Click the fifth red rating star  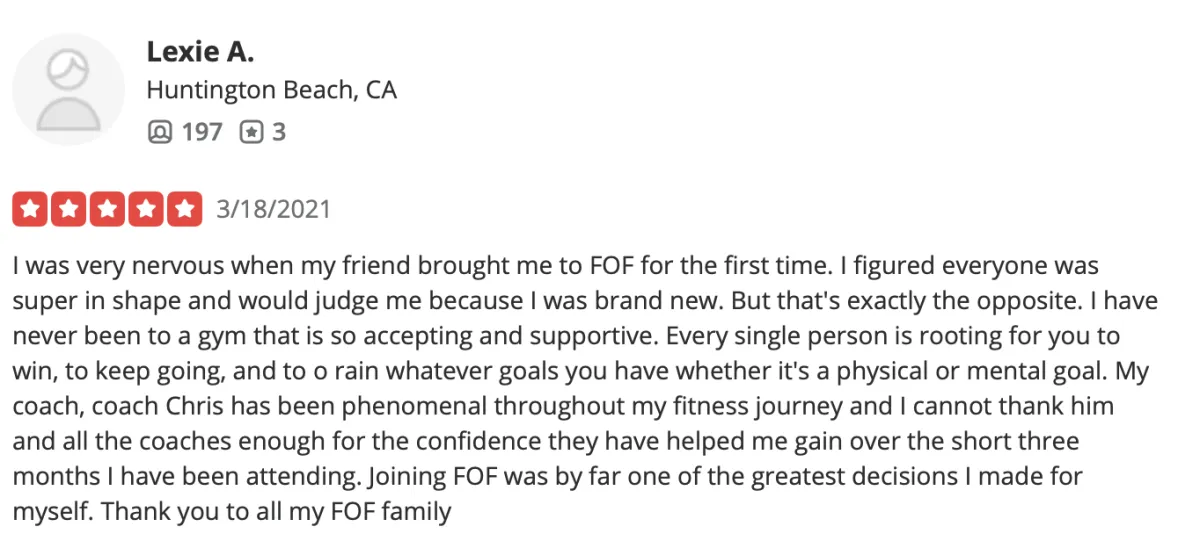[183, 209]
